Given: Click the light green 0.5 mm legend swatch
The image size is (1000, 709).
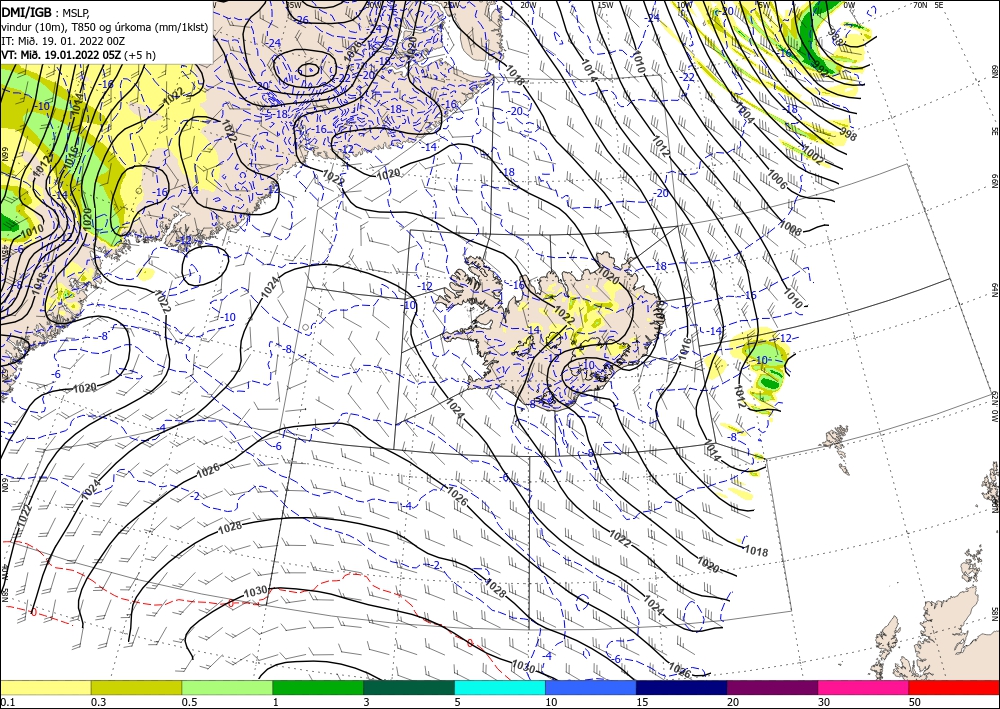Looking at the screenshot, I should [x=227, y=687].
